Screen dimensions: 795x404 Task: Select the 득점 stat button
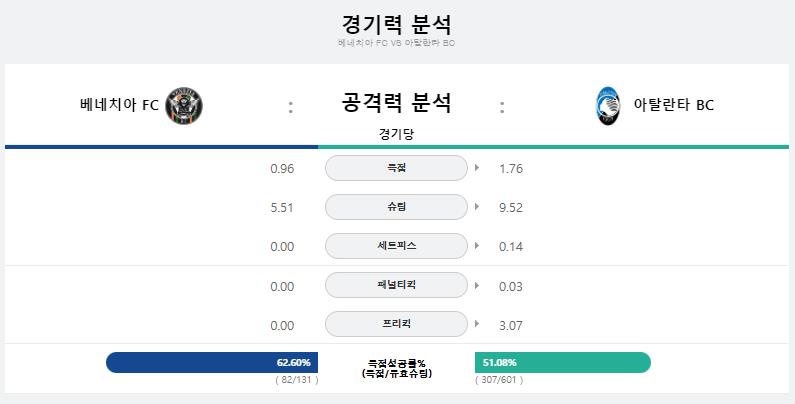[396, 168]
